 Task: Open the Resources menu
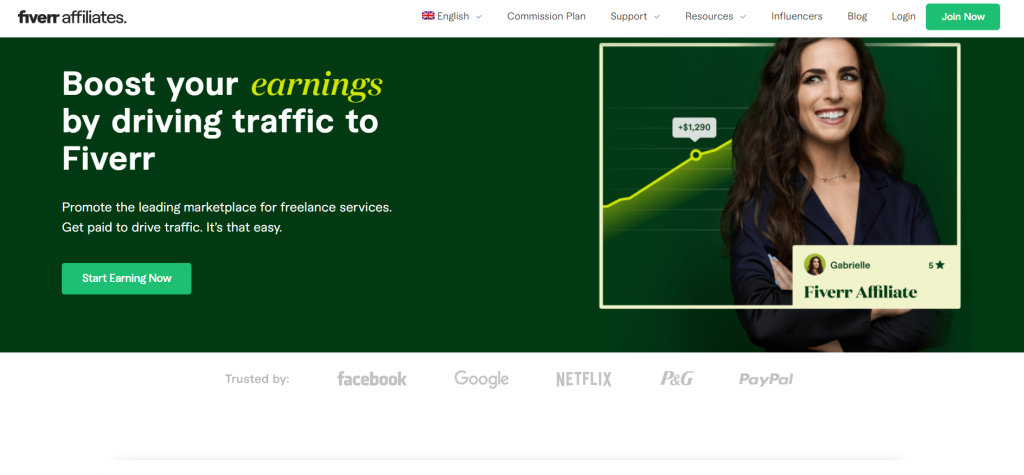709,16
